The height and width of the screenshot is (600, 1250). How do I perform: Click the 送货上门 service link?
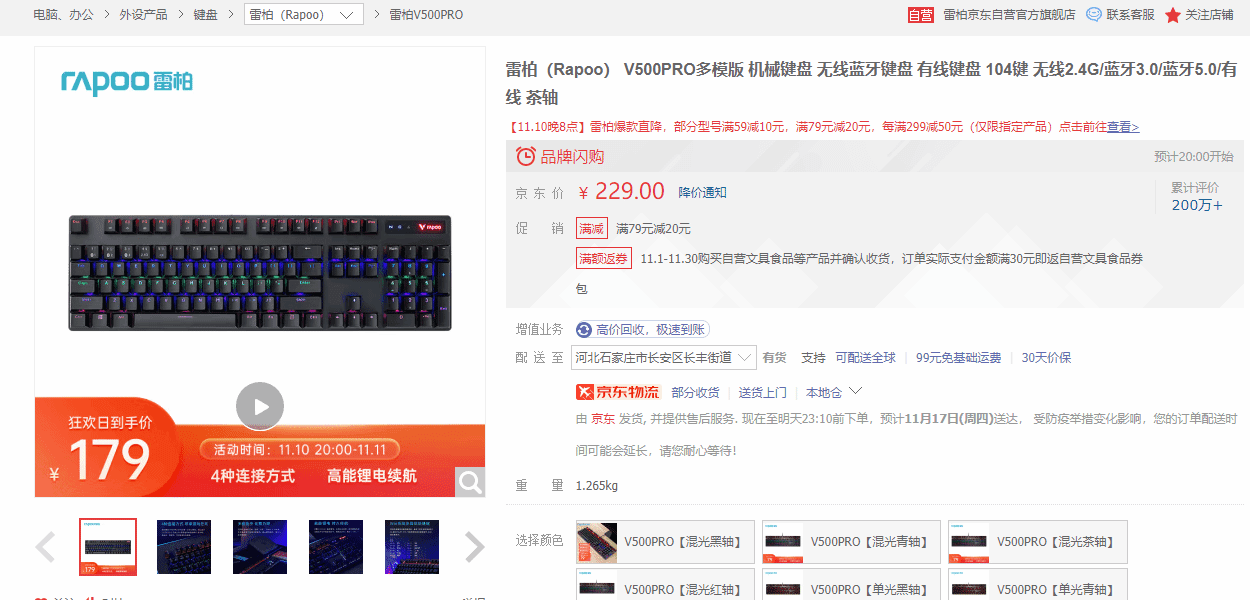pyautogui.click(x=763, y=392)
